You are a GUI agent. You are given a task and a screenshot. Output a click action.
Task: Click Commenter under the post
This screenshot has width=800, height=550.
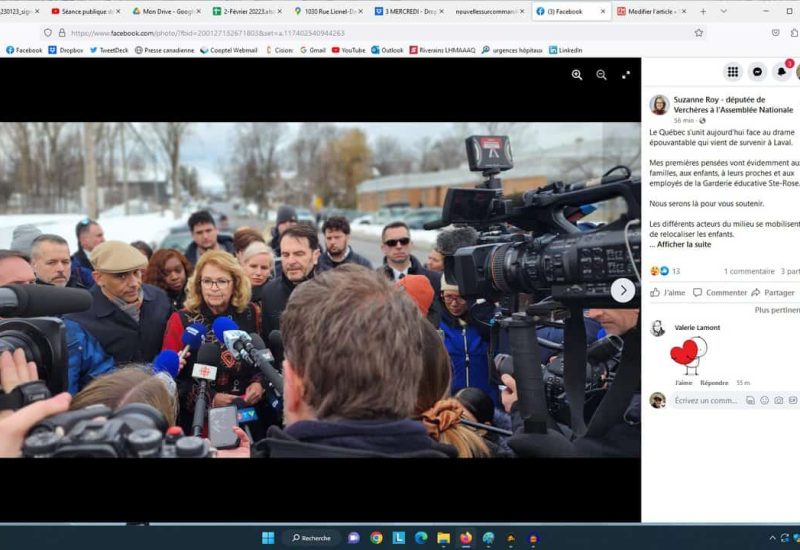point(720,293)
